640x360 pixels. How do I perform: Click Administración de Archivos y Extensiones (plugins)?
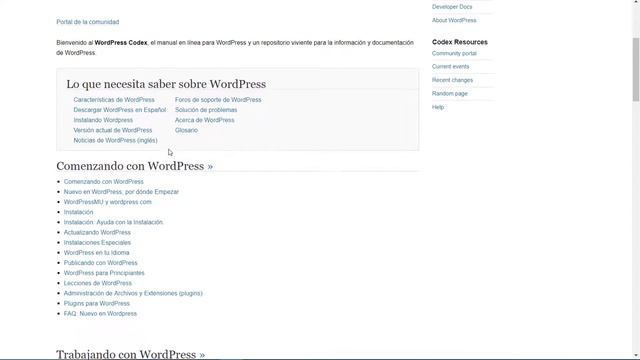[x=133, y=293]
